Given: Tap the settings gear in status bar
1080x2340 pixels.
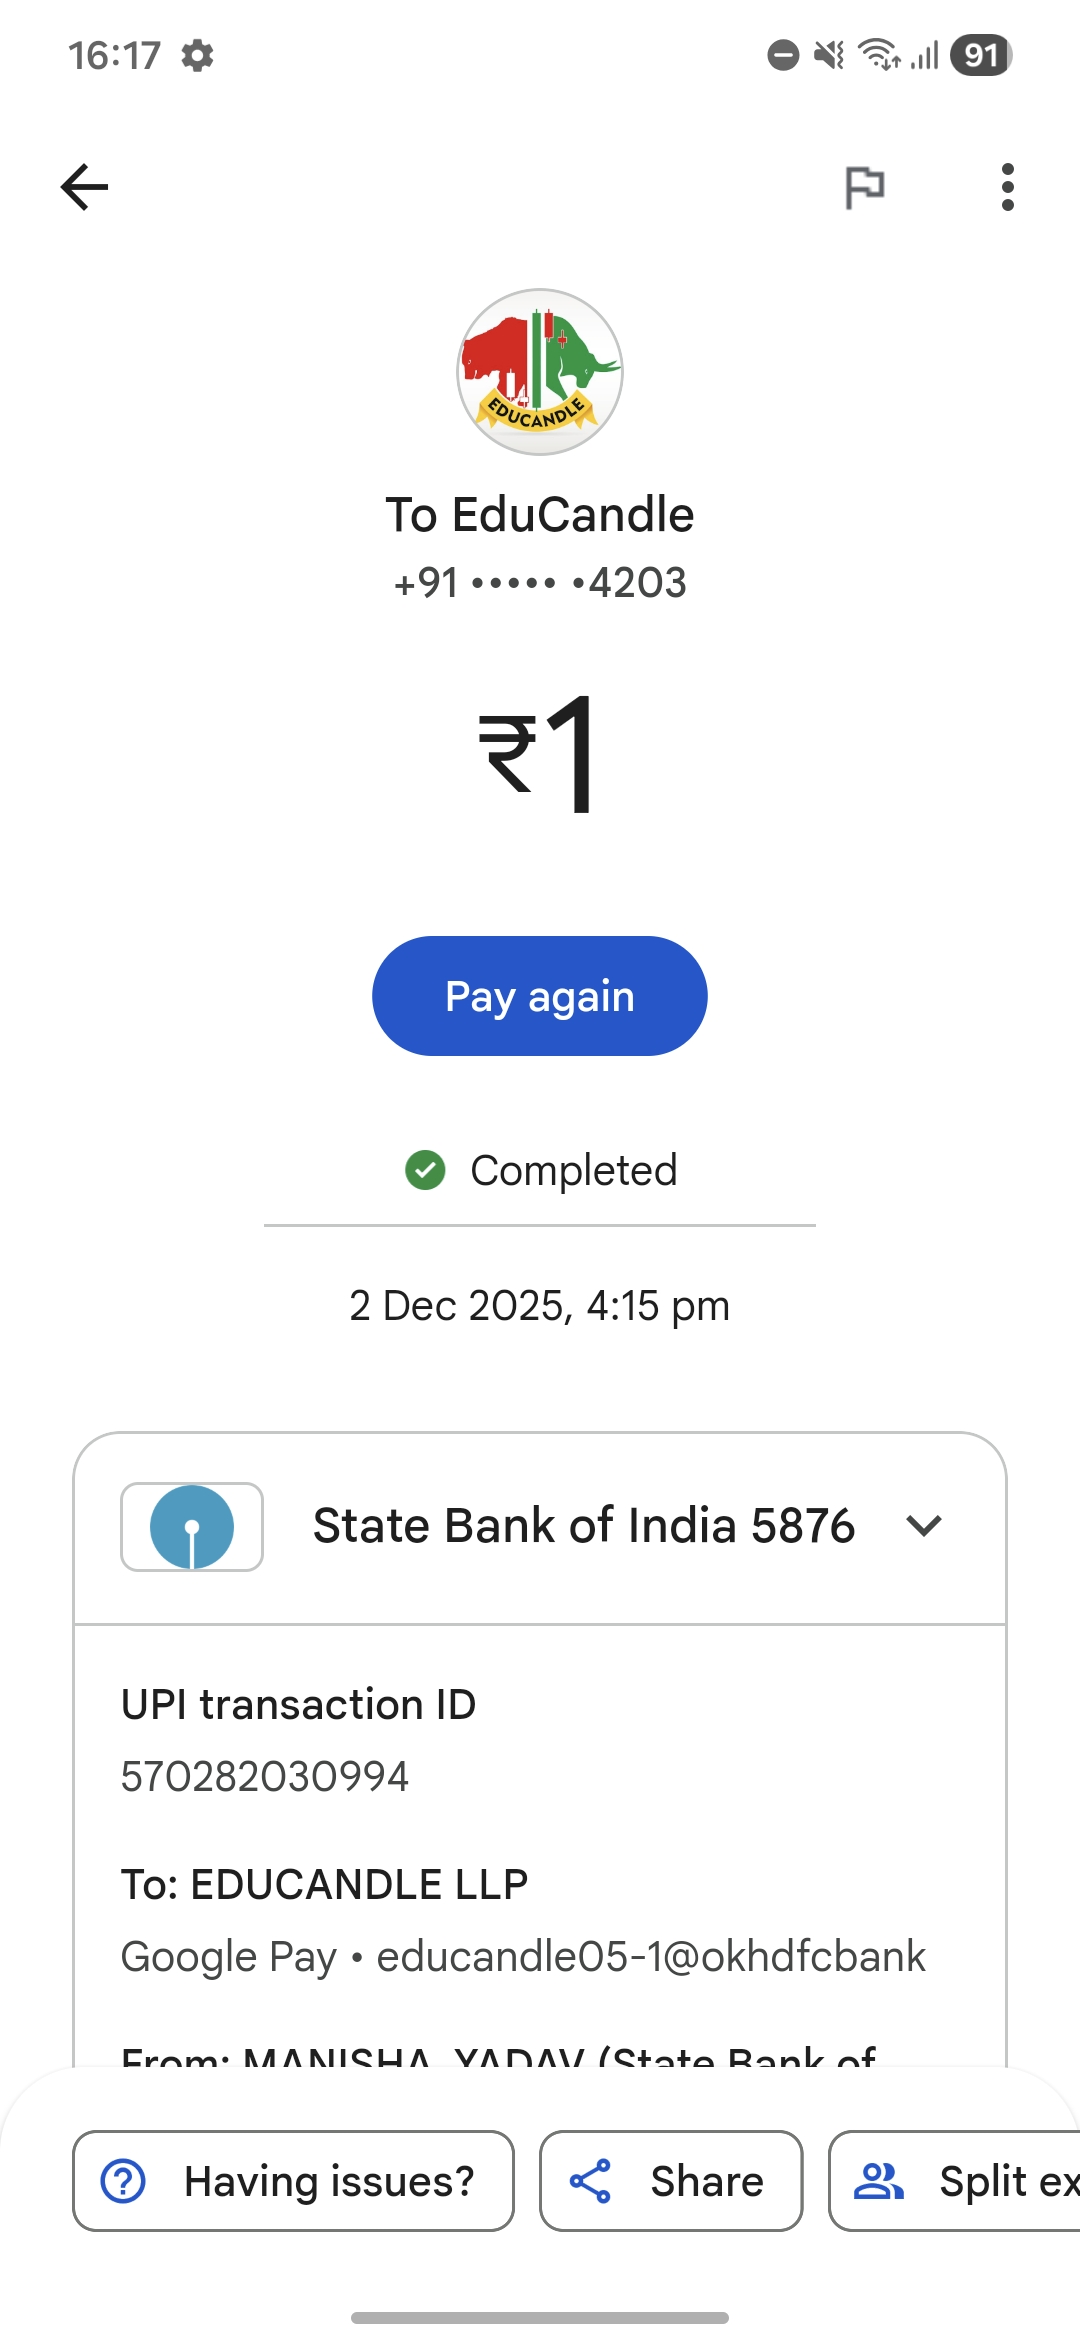Looking at the screenshot, I should [198, 56].
